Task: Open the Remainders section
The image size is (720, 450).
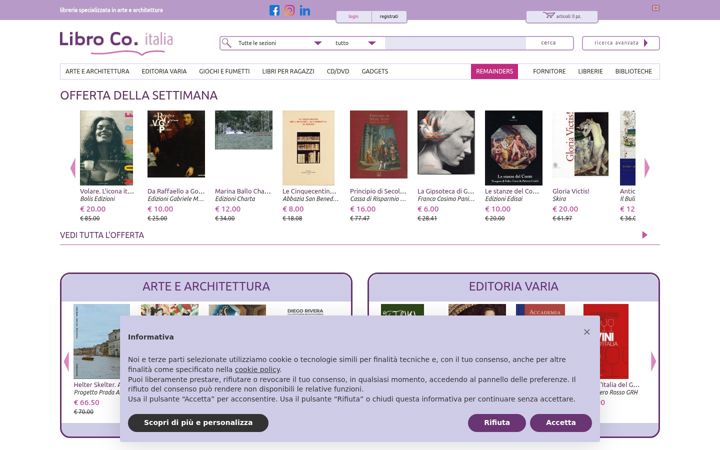Action: click(x=494, y=72)
